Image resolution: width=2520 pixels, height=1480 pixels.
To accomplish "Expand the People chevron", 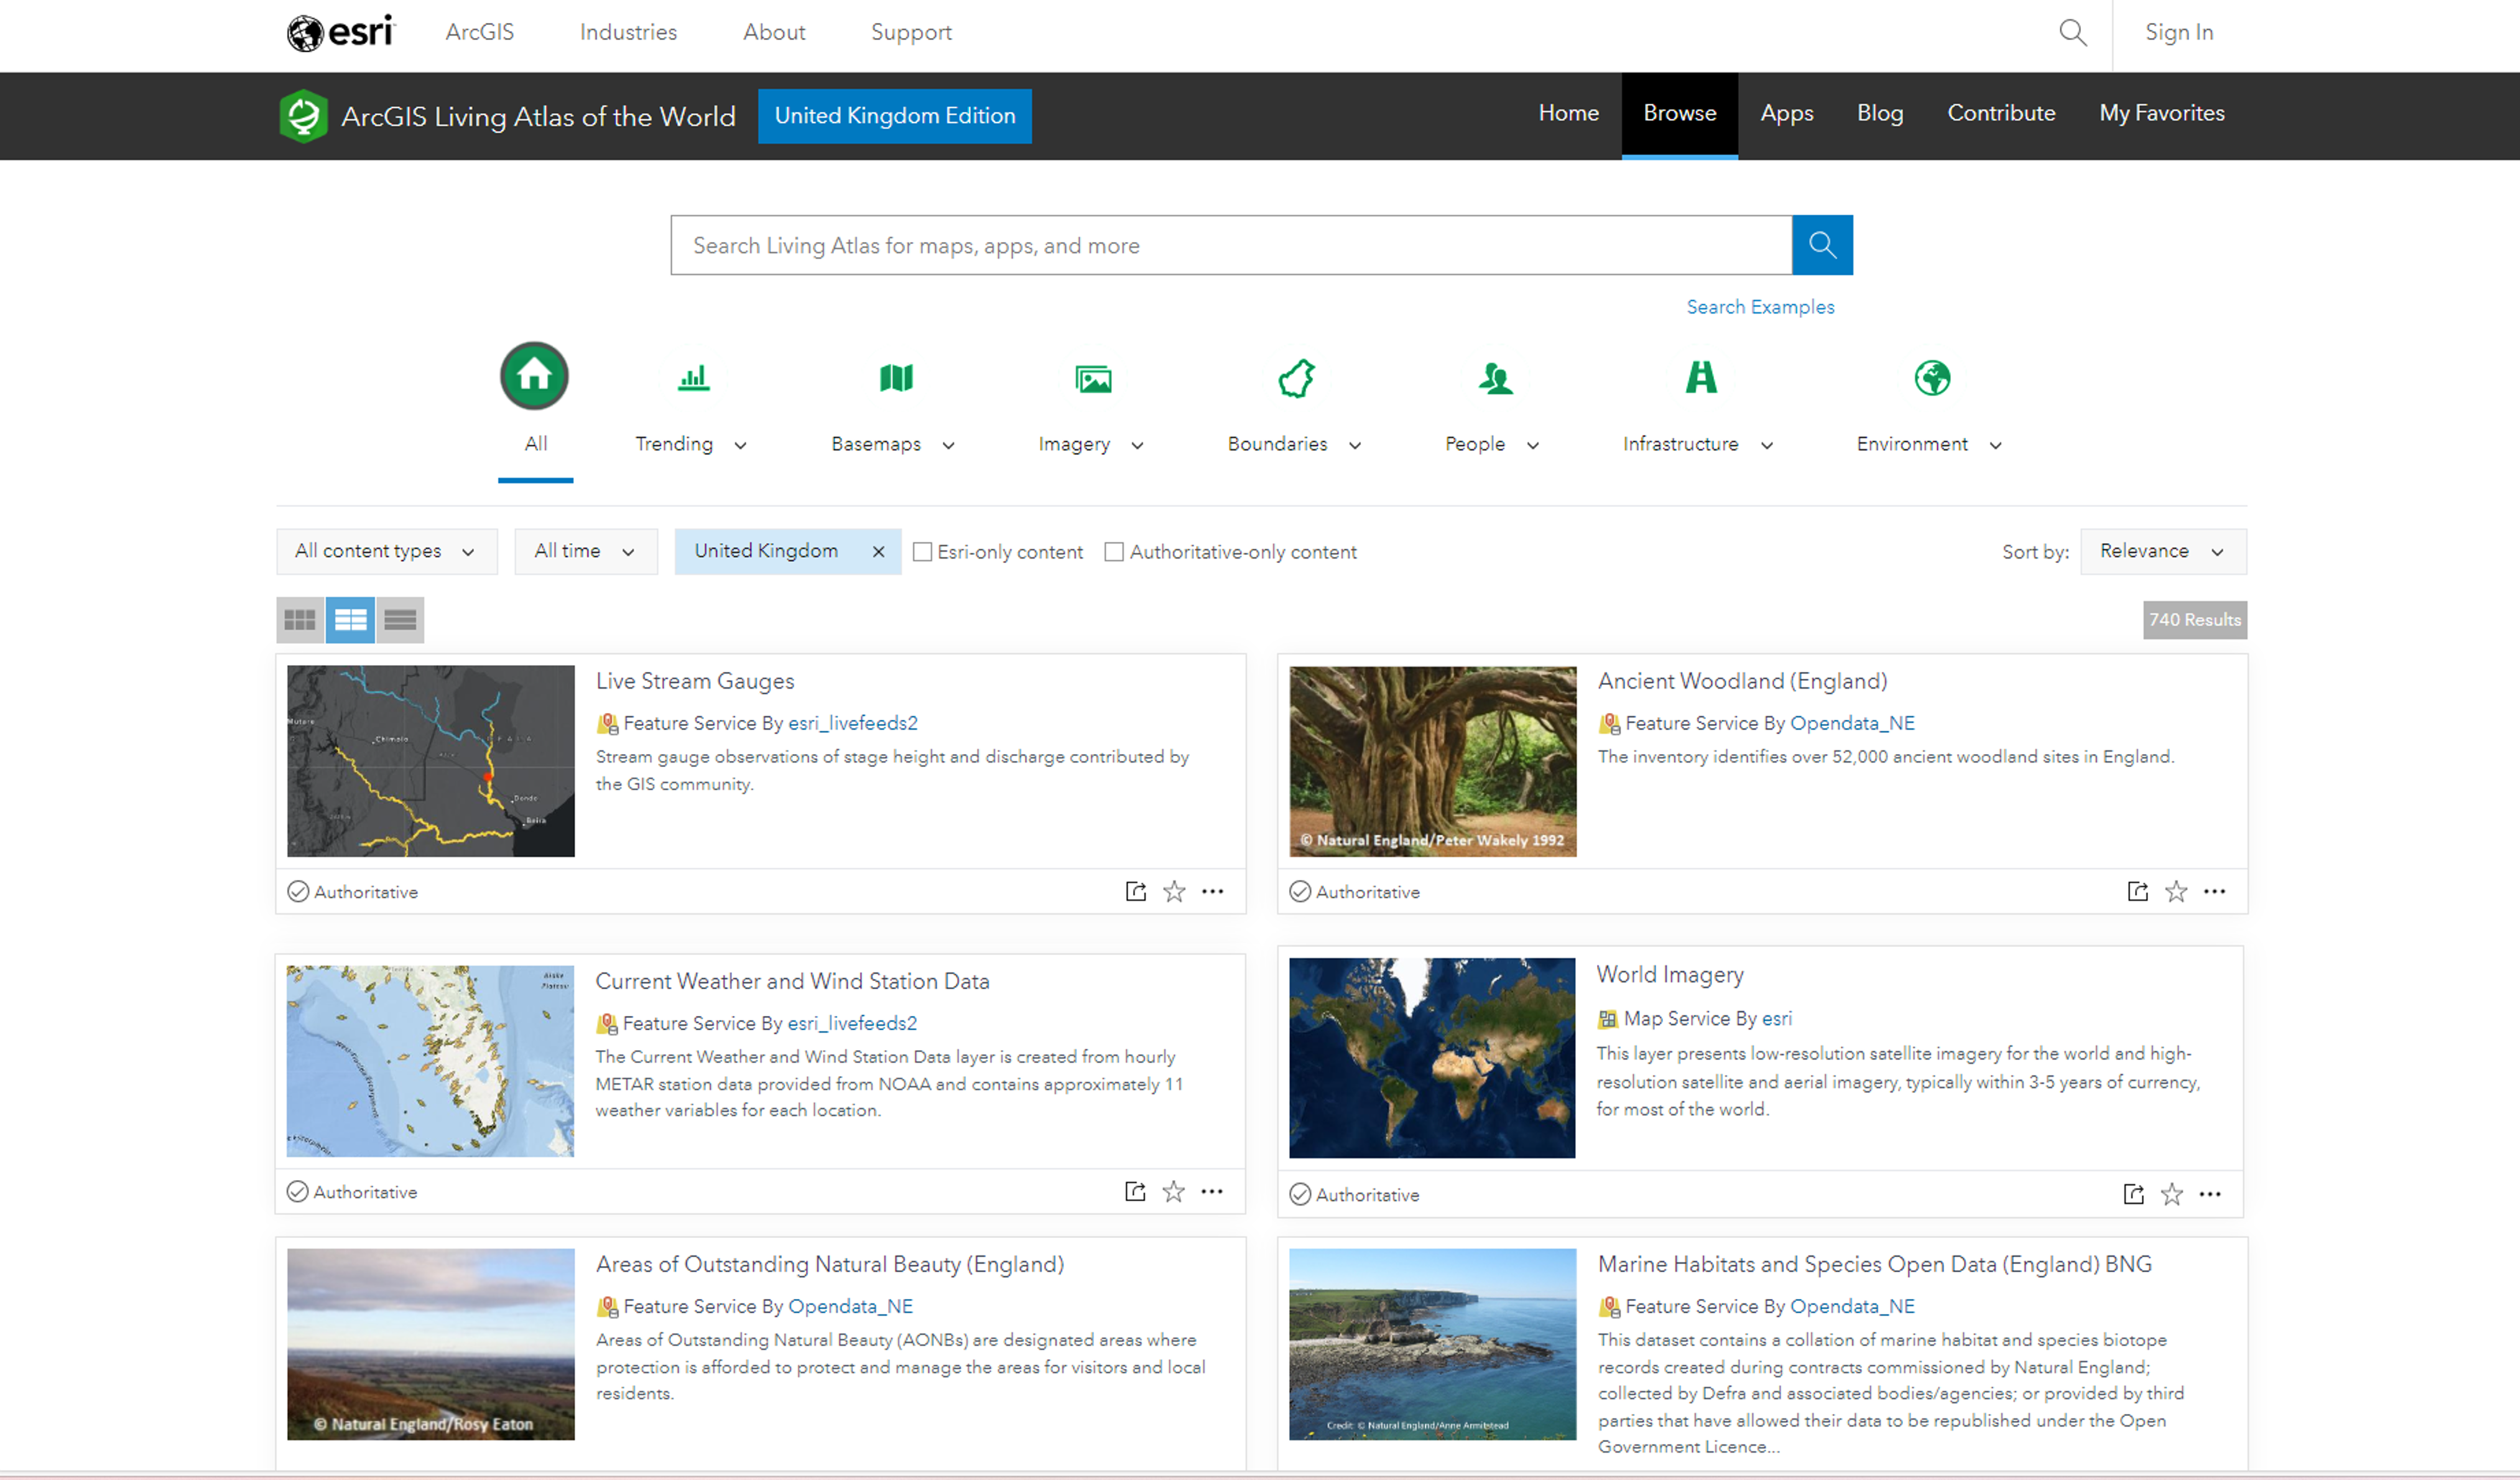I will click(1533, 446).
